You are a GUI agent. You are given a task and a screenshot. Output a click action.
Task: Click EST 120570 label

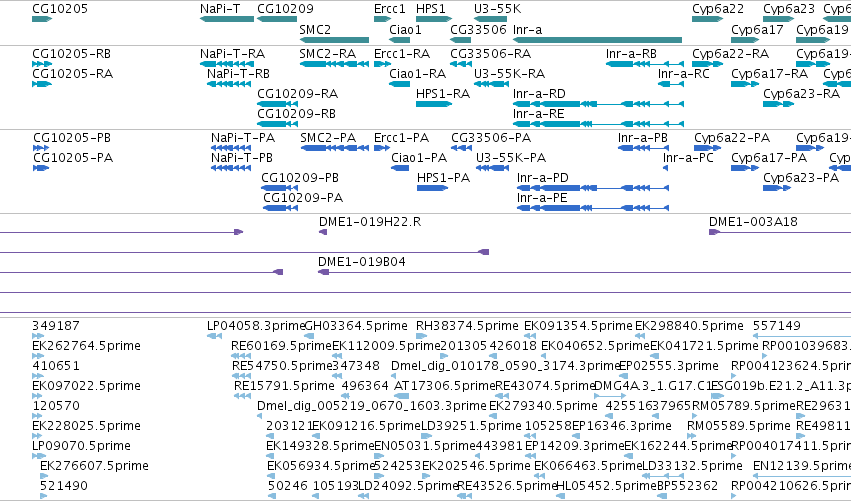coord(56,405)
